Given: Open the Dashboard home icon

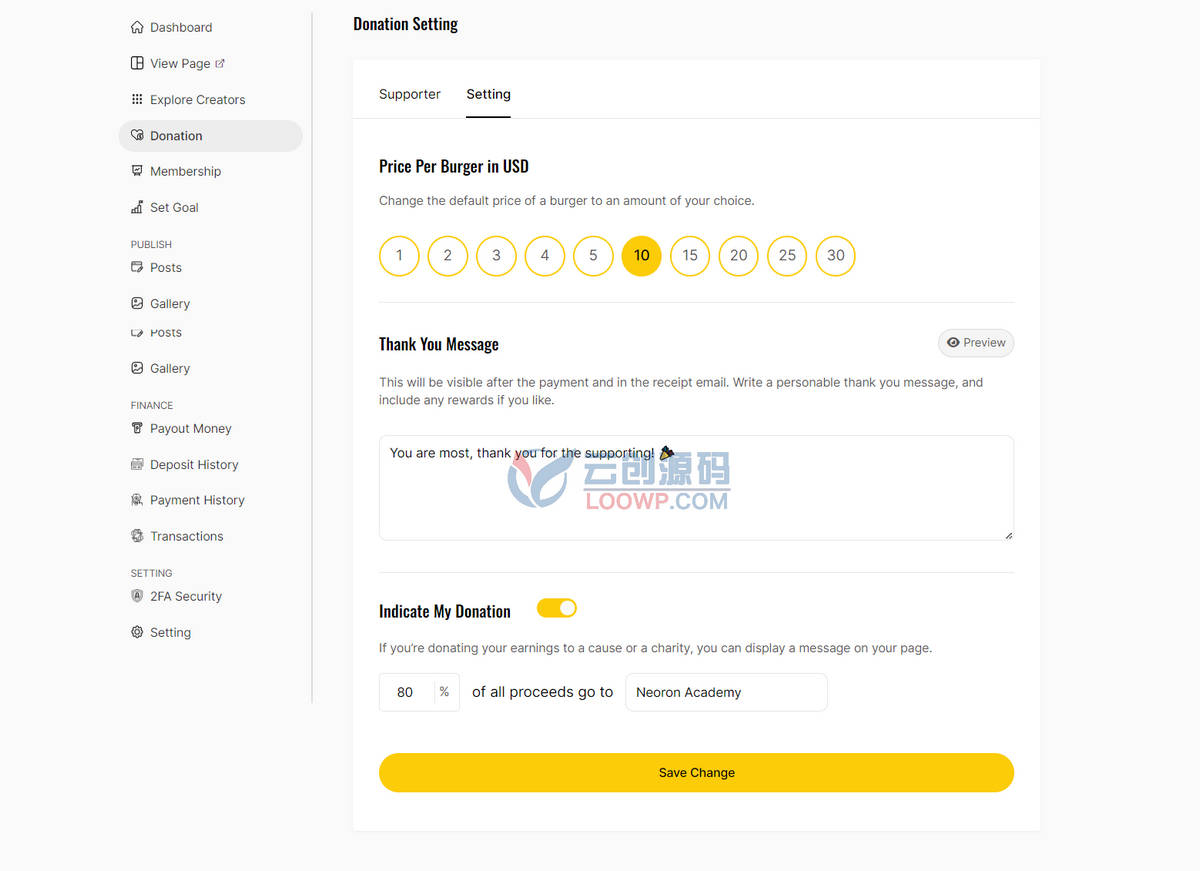Looking at the screenshot, I should pos(137,27).
